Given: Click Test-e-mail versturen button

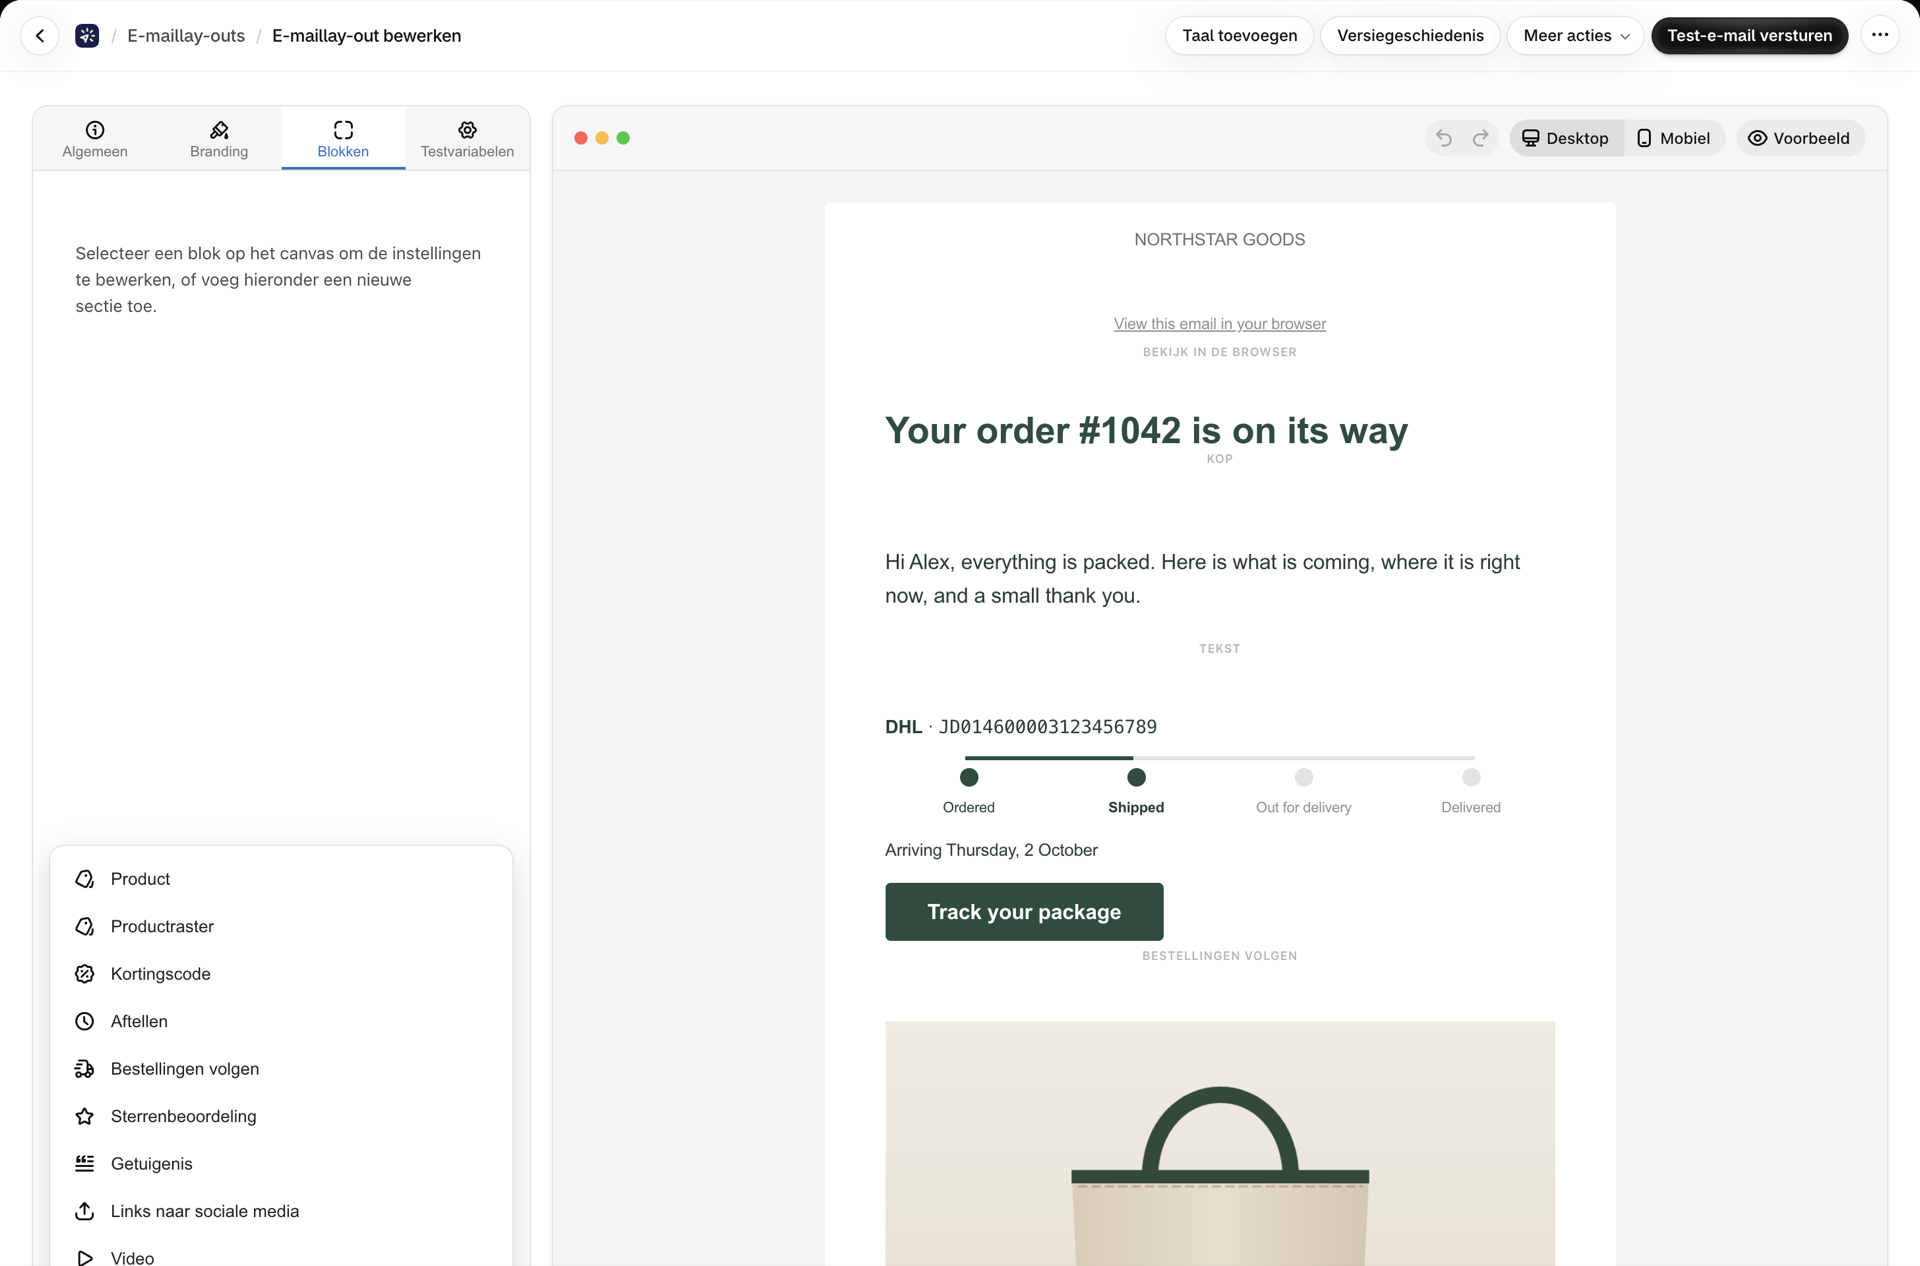Looking at the screenshot, I should (1749, 36).
